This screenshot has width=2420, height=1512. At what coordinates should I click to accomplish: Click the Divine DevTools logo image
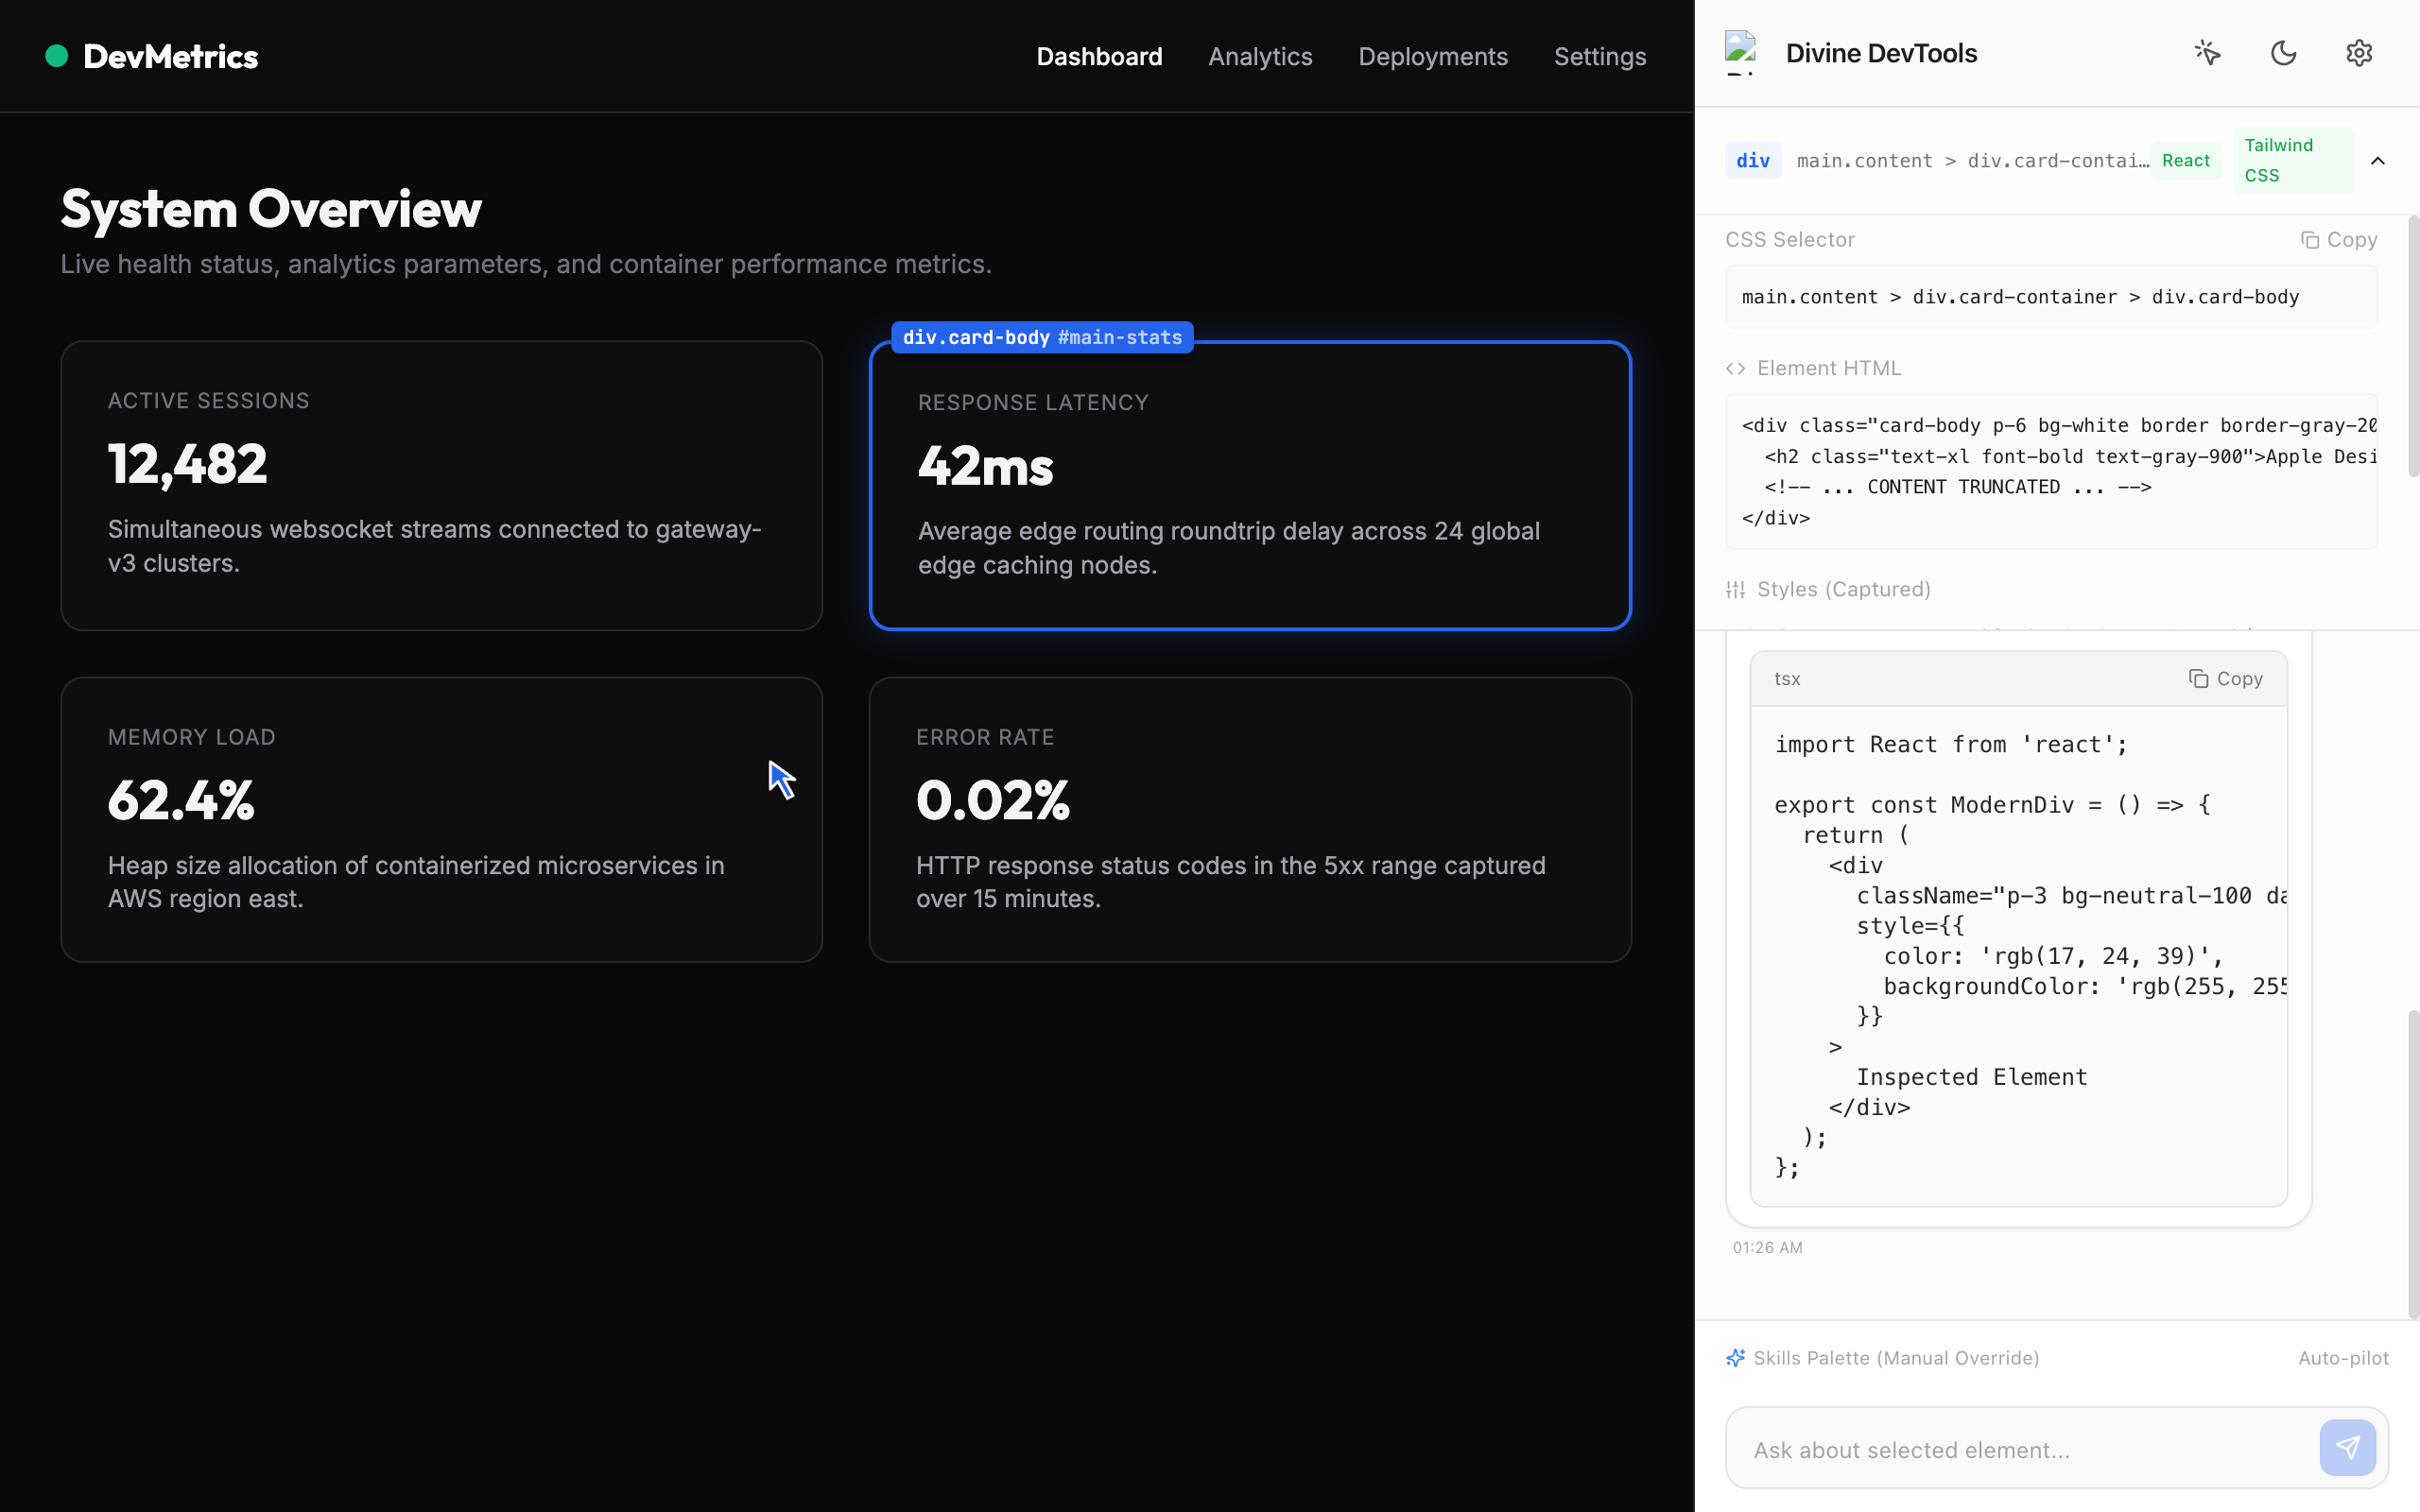click(x=1741, y=53)
